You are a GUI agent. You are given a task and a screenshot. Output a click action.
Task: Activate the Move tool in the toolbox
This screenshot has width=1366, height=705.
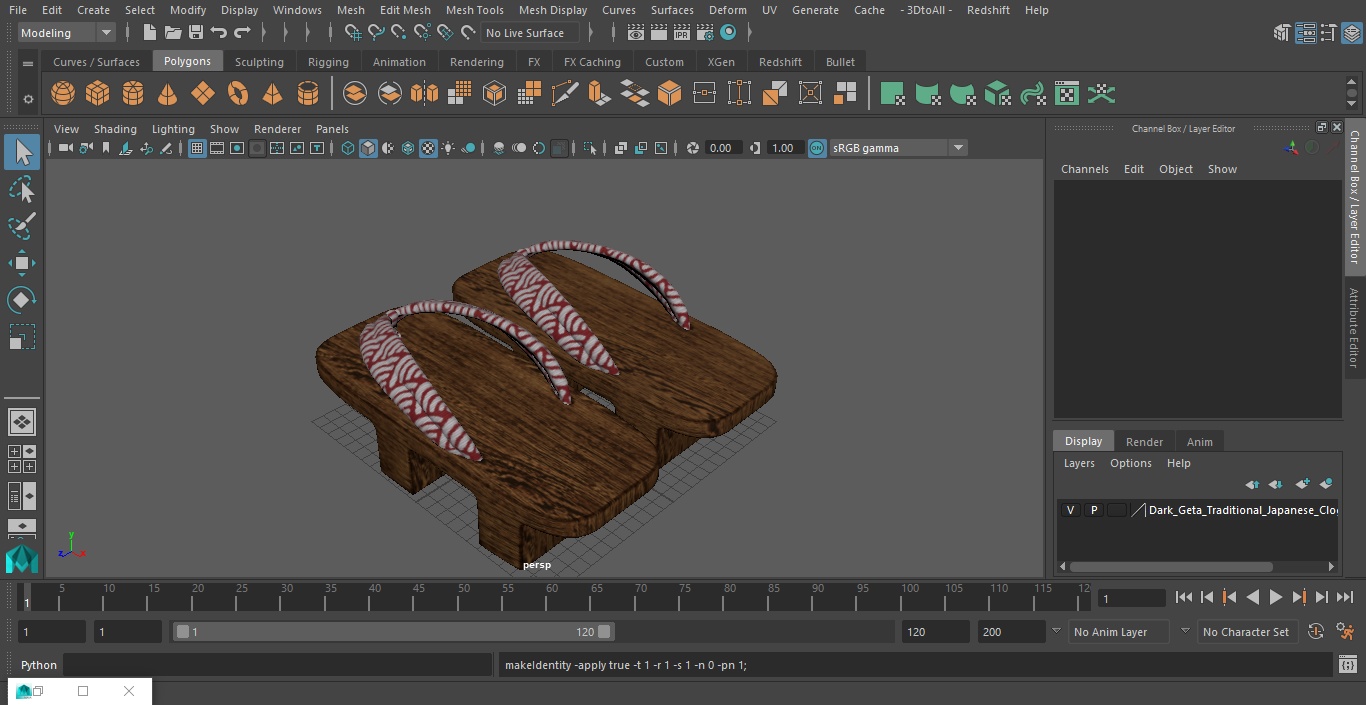21,263
